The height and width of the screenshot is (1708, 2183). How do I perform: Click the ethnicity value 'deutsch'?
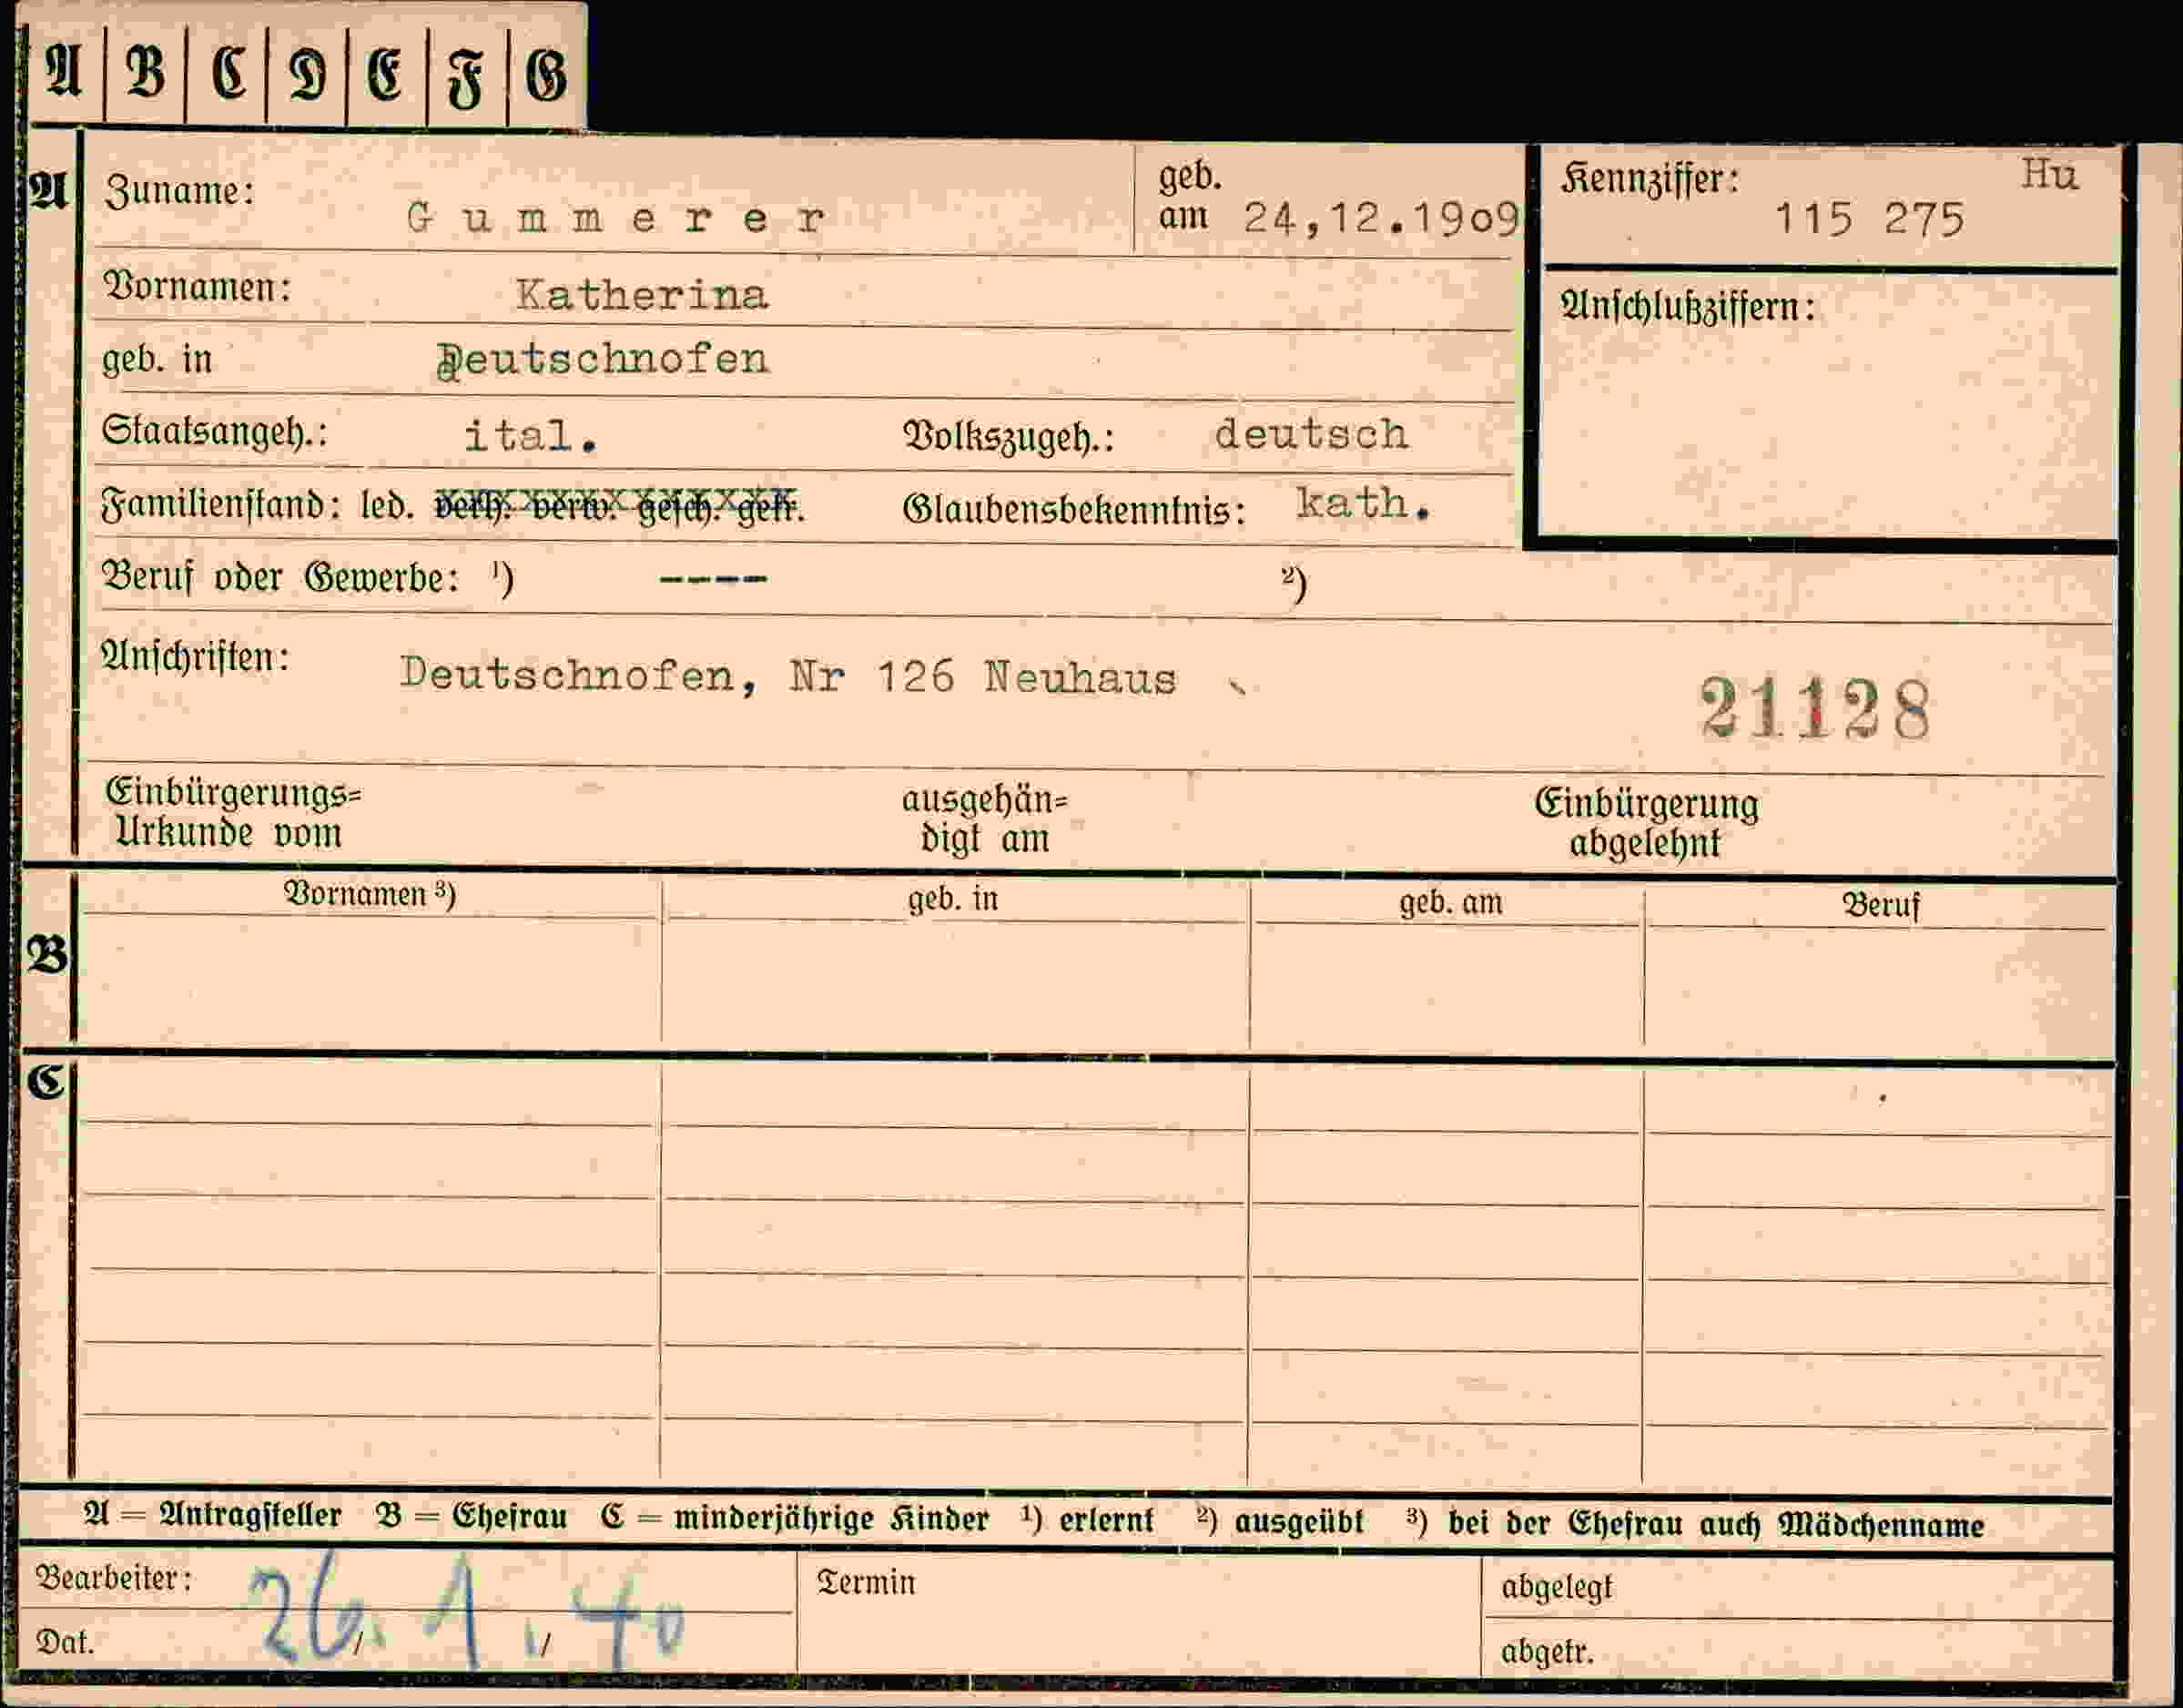(1311, 434)
